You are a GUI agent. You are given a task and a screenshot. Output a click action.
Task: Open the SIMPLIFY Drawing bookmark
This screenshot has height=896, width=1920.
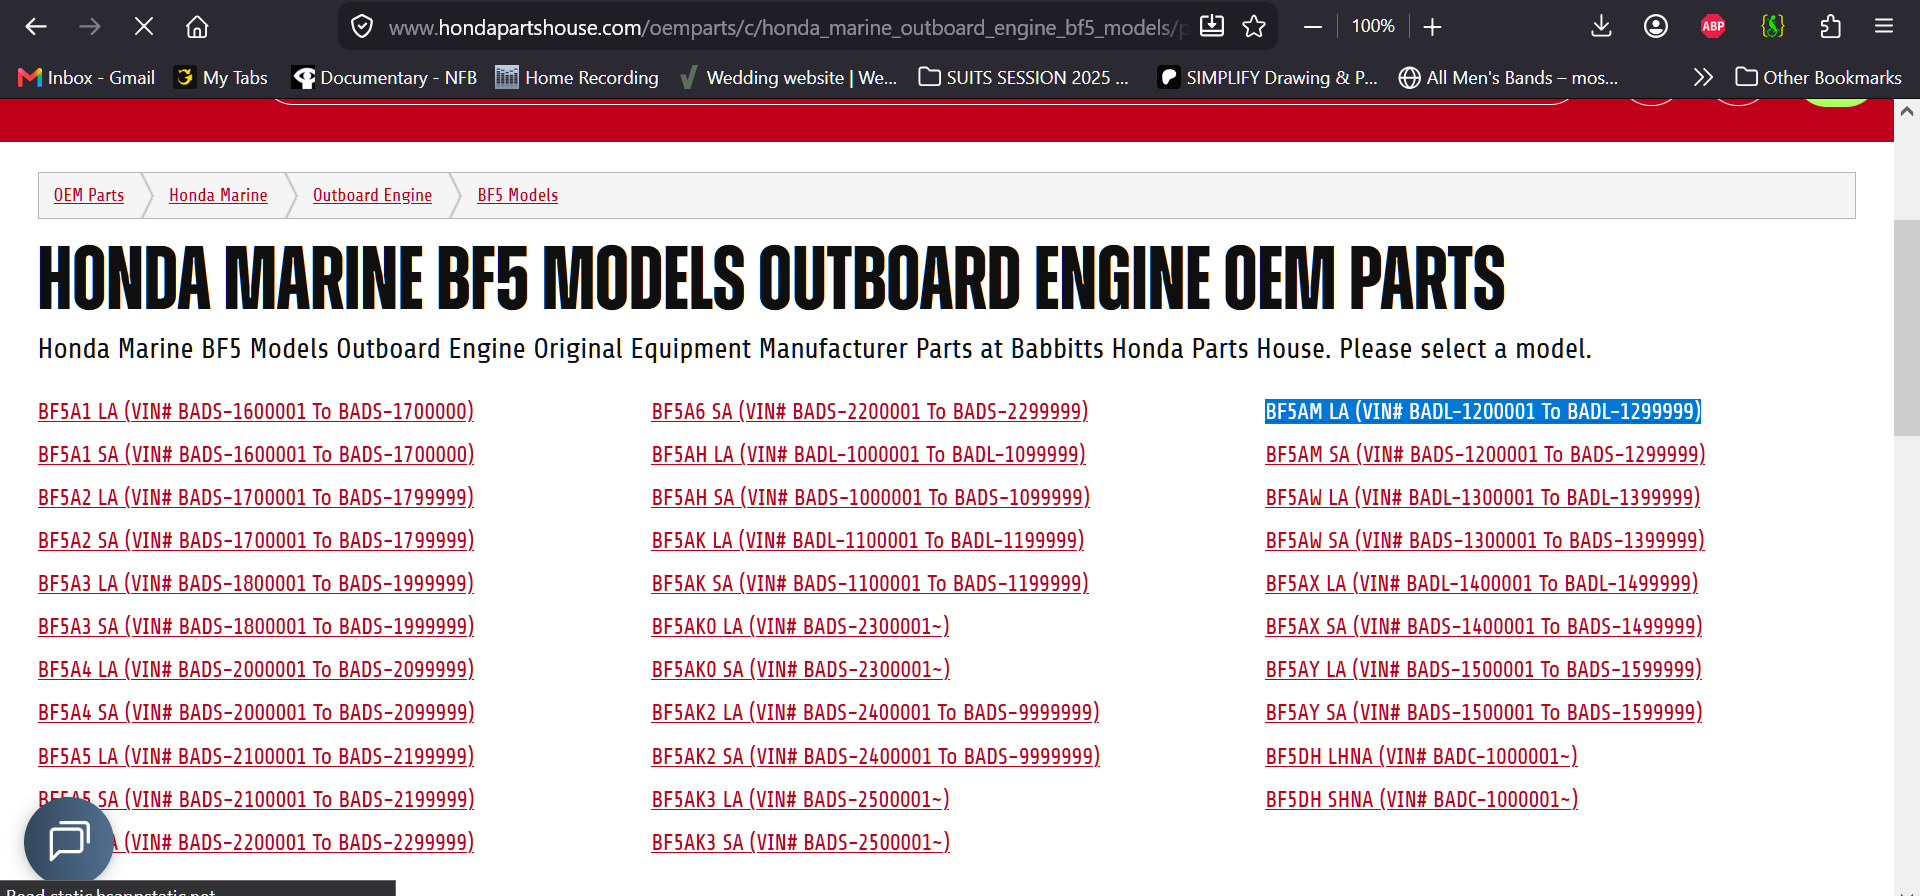pos(1268,78)
